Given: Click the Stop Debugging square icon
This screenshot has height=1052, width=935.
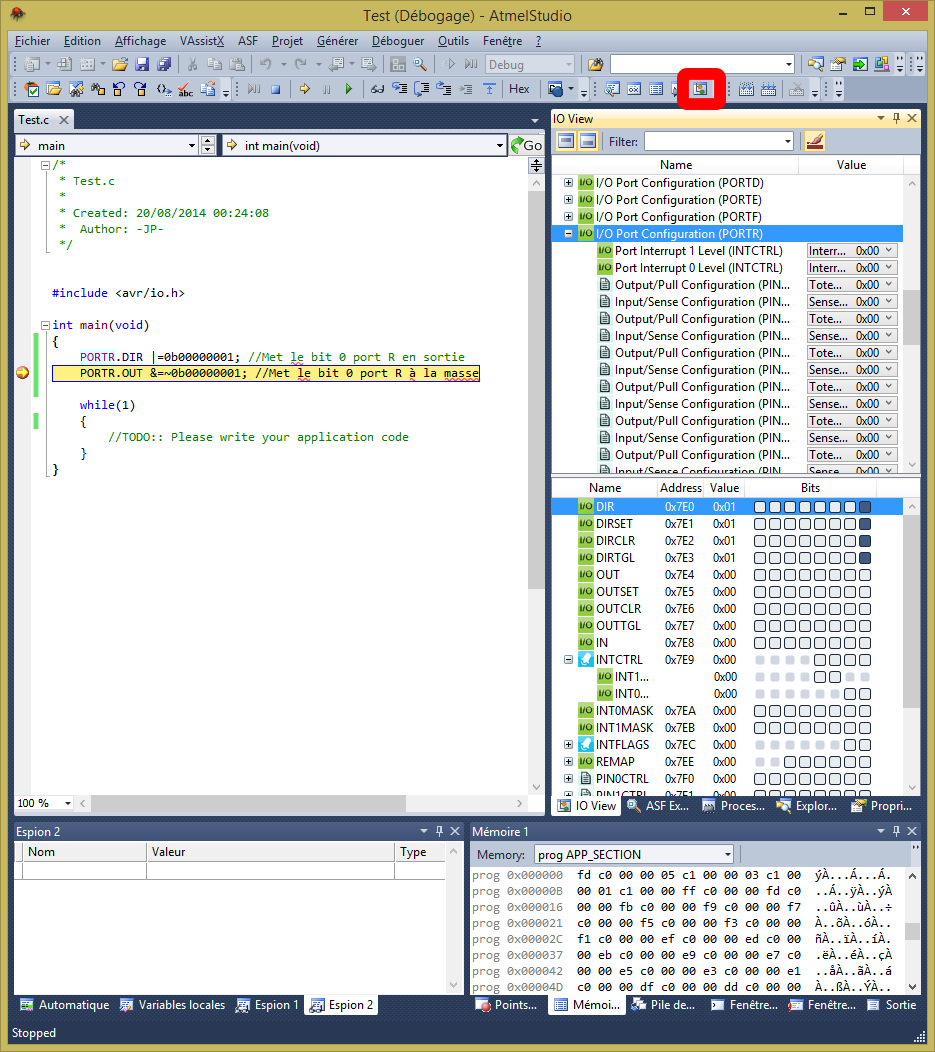Looking at the screenshot, I should pyautogui.click(x=275, y=89).
